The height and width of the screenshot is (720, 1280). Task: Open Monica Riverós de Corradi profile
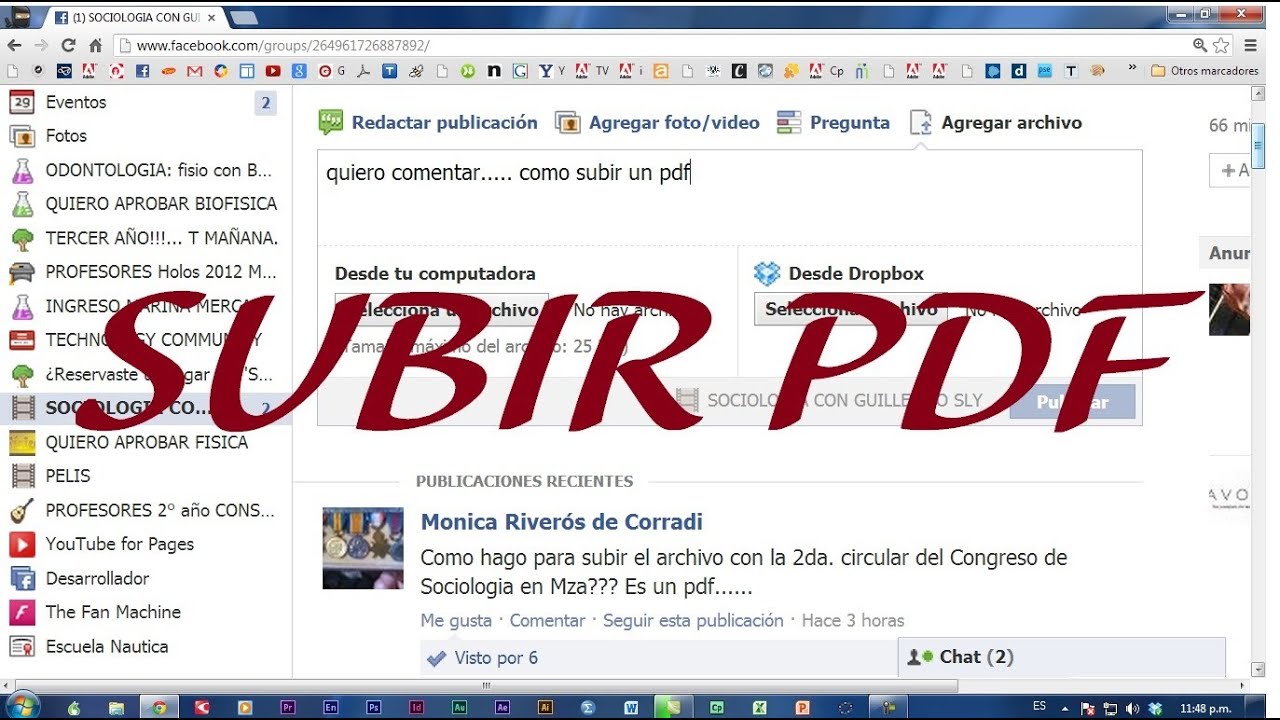tap(561, 522)
